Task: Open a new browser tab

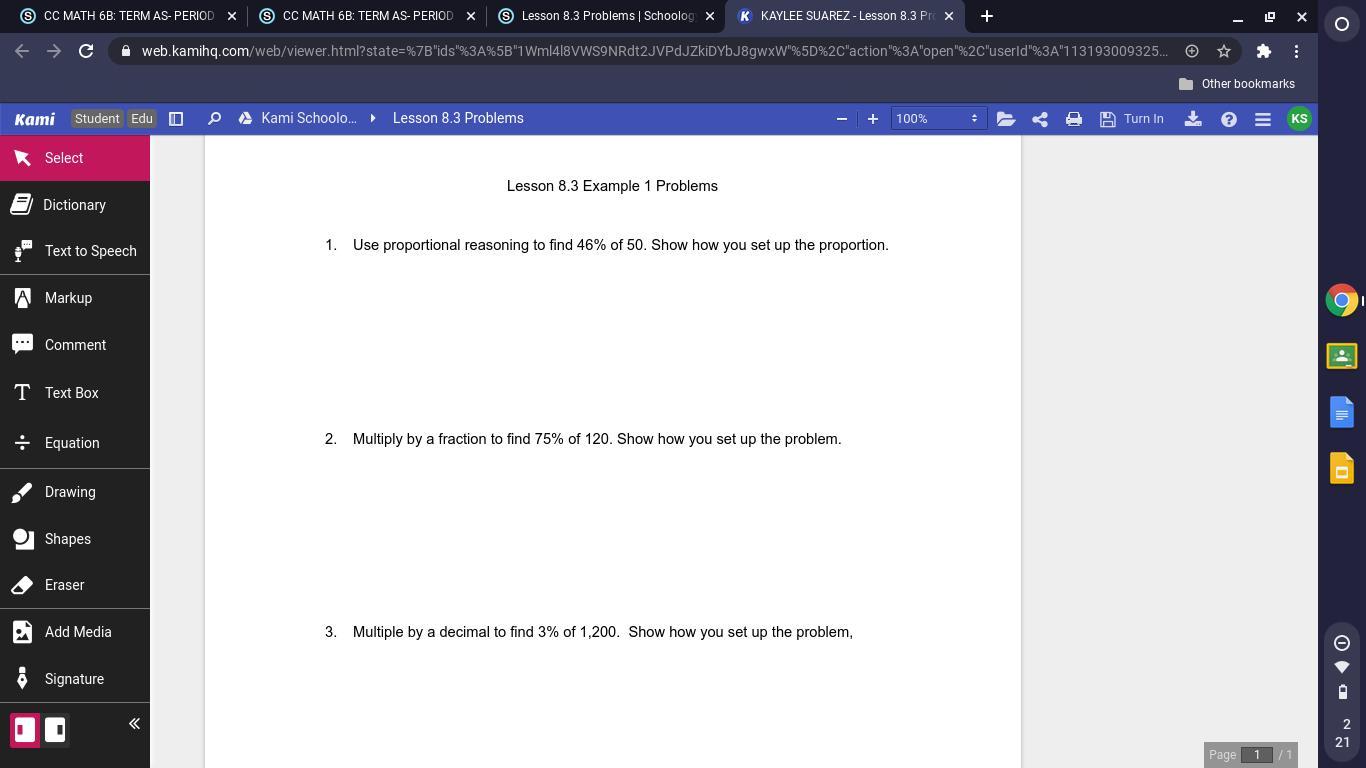Action: (x=987, y=16)
